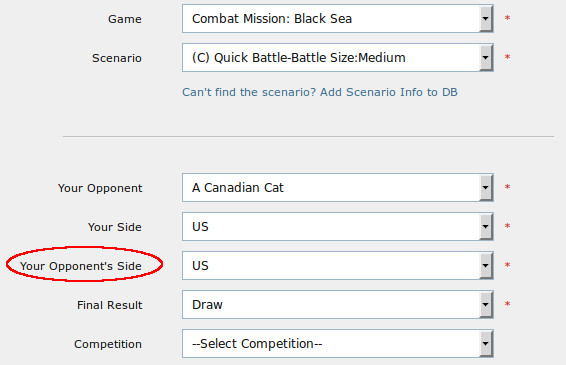Open Your Opponent dropdown arrow
Image resolution: width=566 pixels, height=365 pixels.
coord(486,188)
